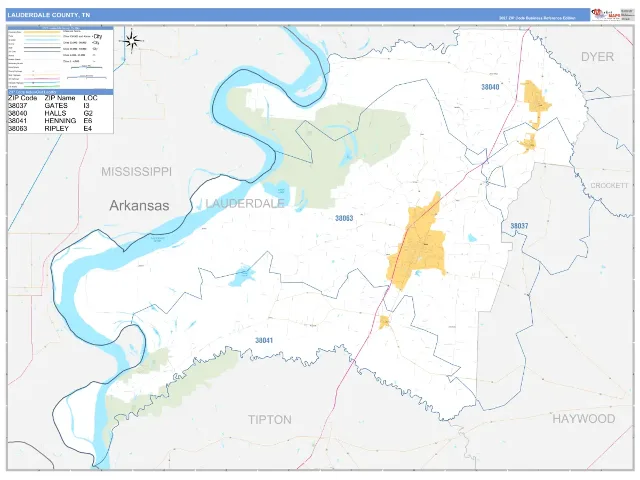Click the 'E4' locator cell
Image resolution: width=640 pixels, height=480 pixels.
87,129
